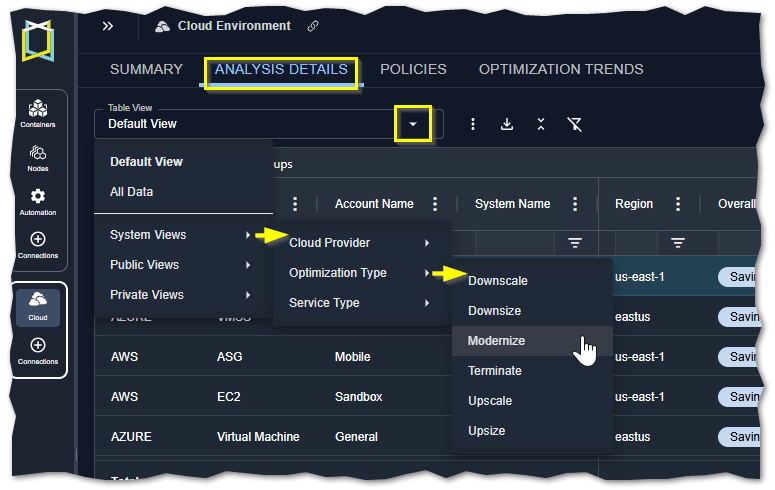The width and height of the screenshot is (775, 490).
Task: Expand Cloud Provider submenu
Action: pyautogui.click(x=362, y=243)
